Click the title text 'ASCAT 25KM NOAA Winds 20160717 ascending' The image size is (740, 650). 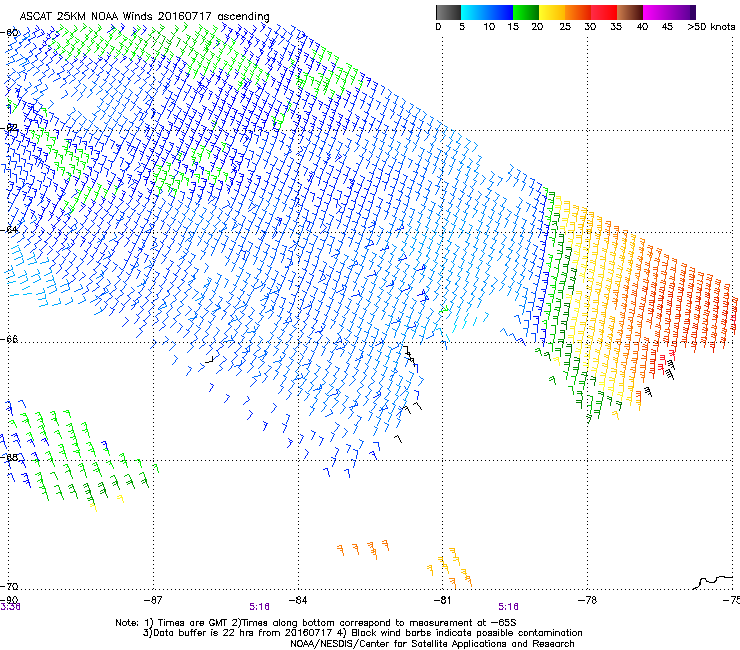[x=144, y=17]
